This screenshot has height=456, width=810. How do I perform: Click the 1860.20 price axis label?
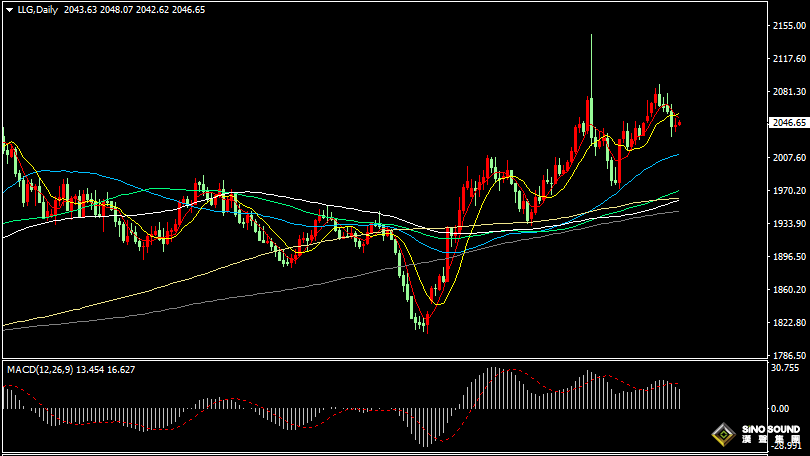click(x=789, y=290)
